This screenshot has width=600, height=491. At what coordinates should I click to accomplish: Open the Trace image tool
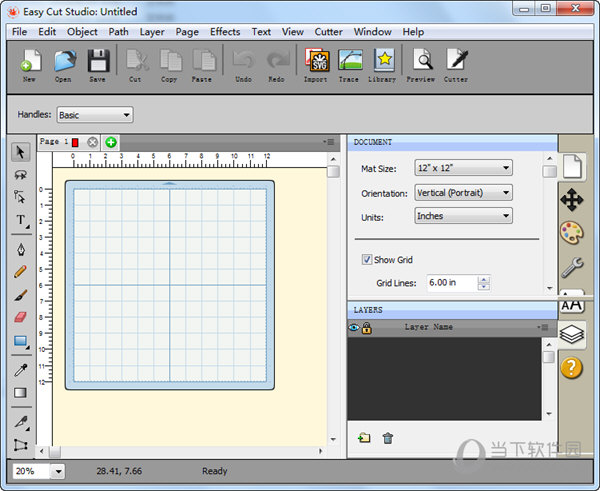(x=350, y=60)
